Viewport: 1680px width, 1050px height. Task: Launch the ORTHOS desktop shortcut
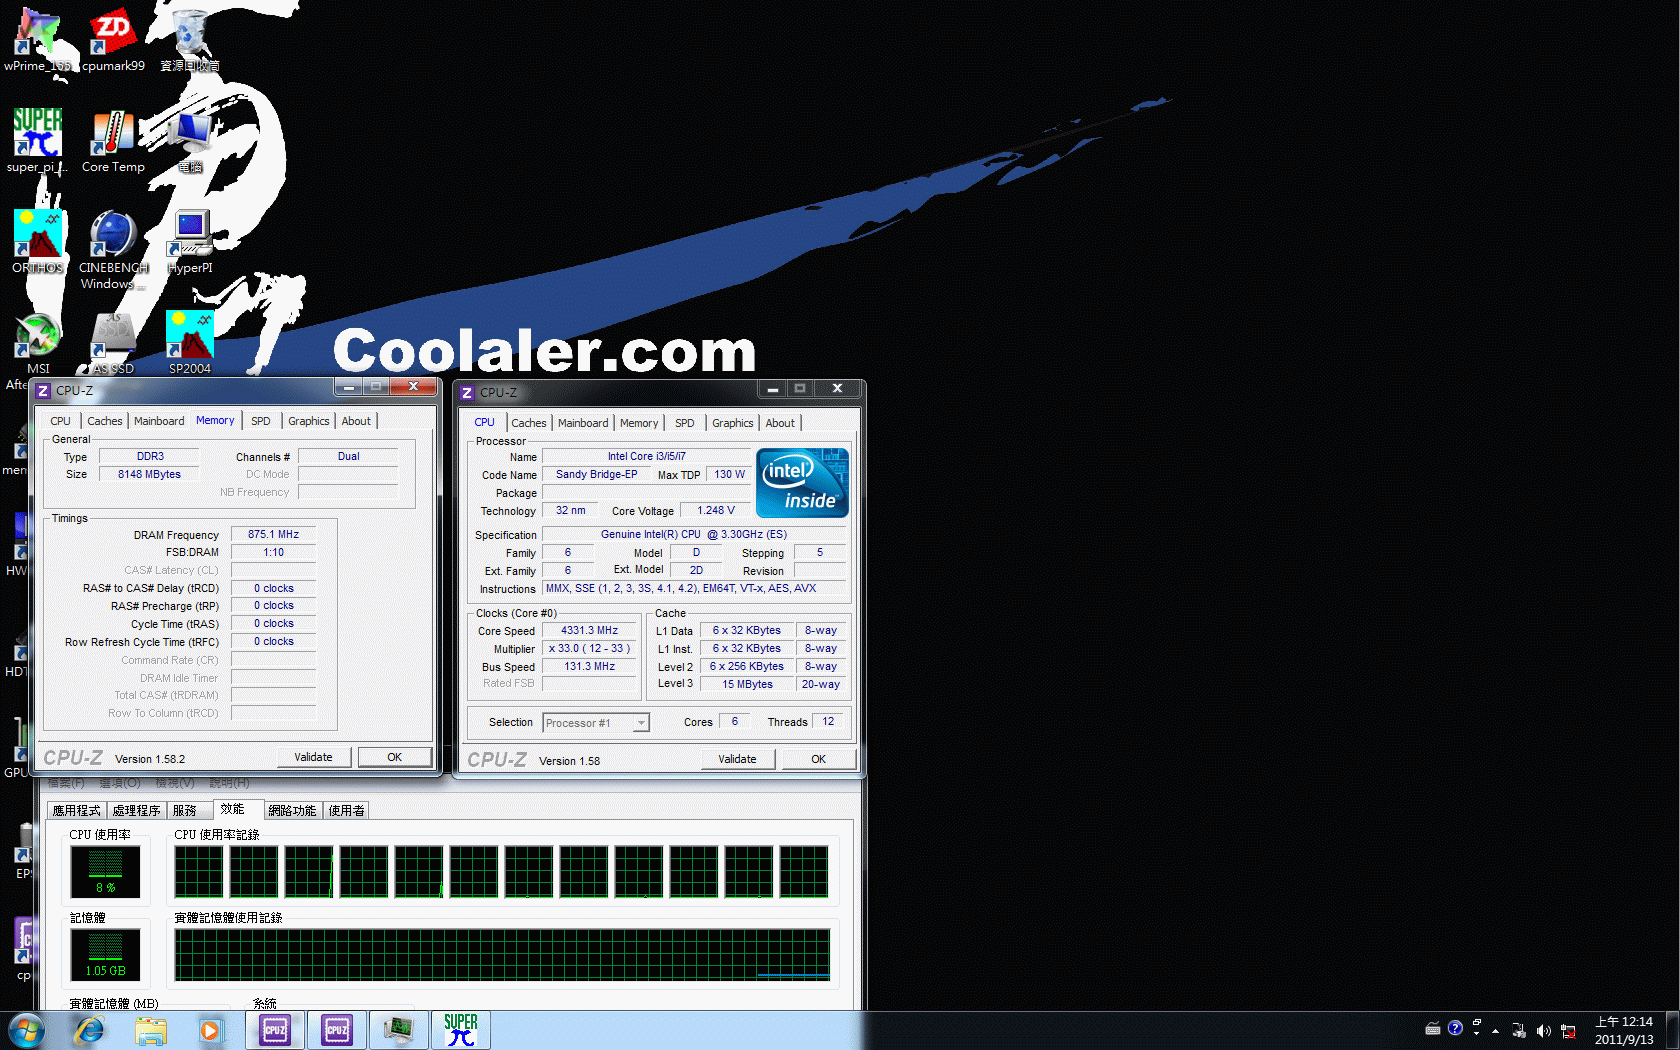[38, 242]
